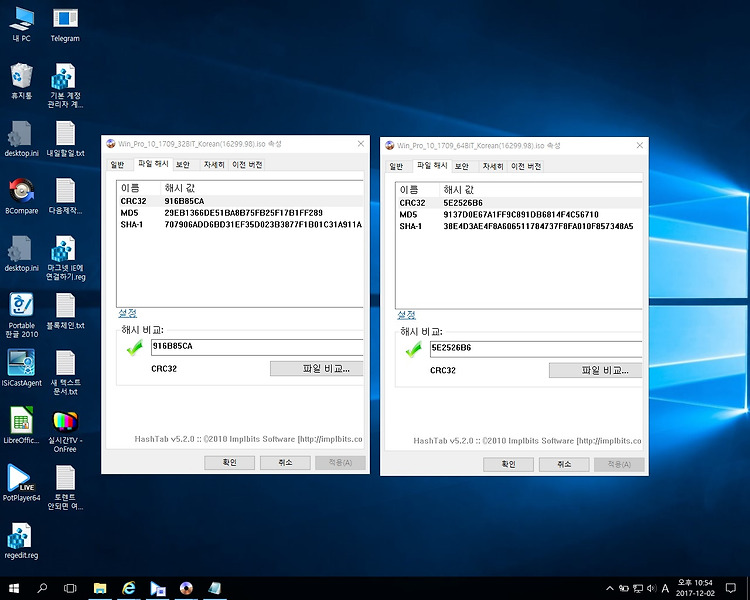Image resolution: width=750 pixels, height=600 pixels.
Task: Open the BCompare desktop shortcut
Action: [22, 196]
